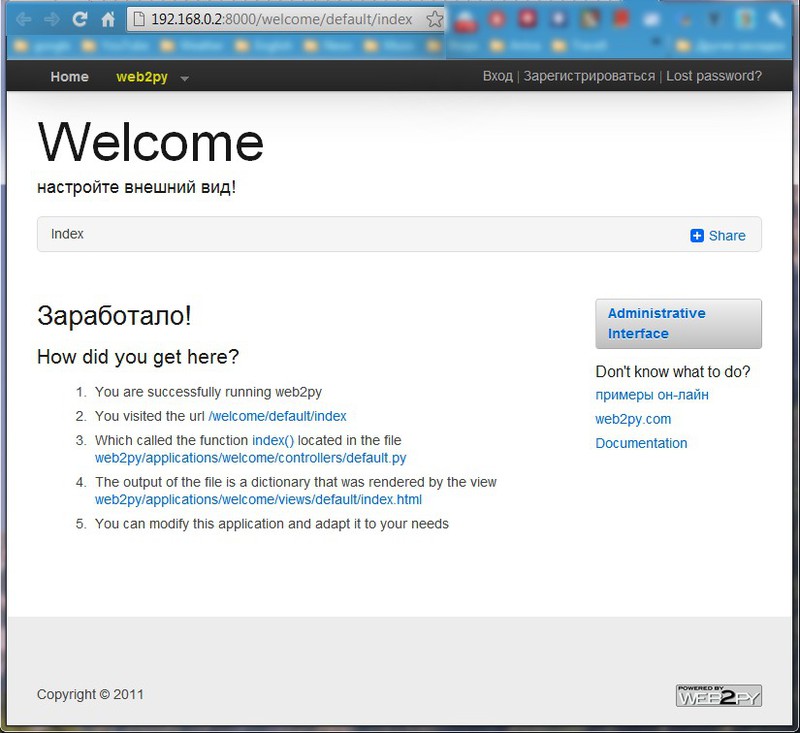Open the примеры он-лайн link
The width and height of the screenshot is (800, 733).
coord(650,395)
